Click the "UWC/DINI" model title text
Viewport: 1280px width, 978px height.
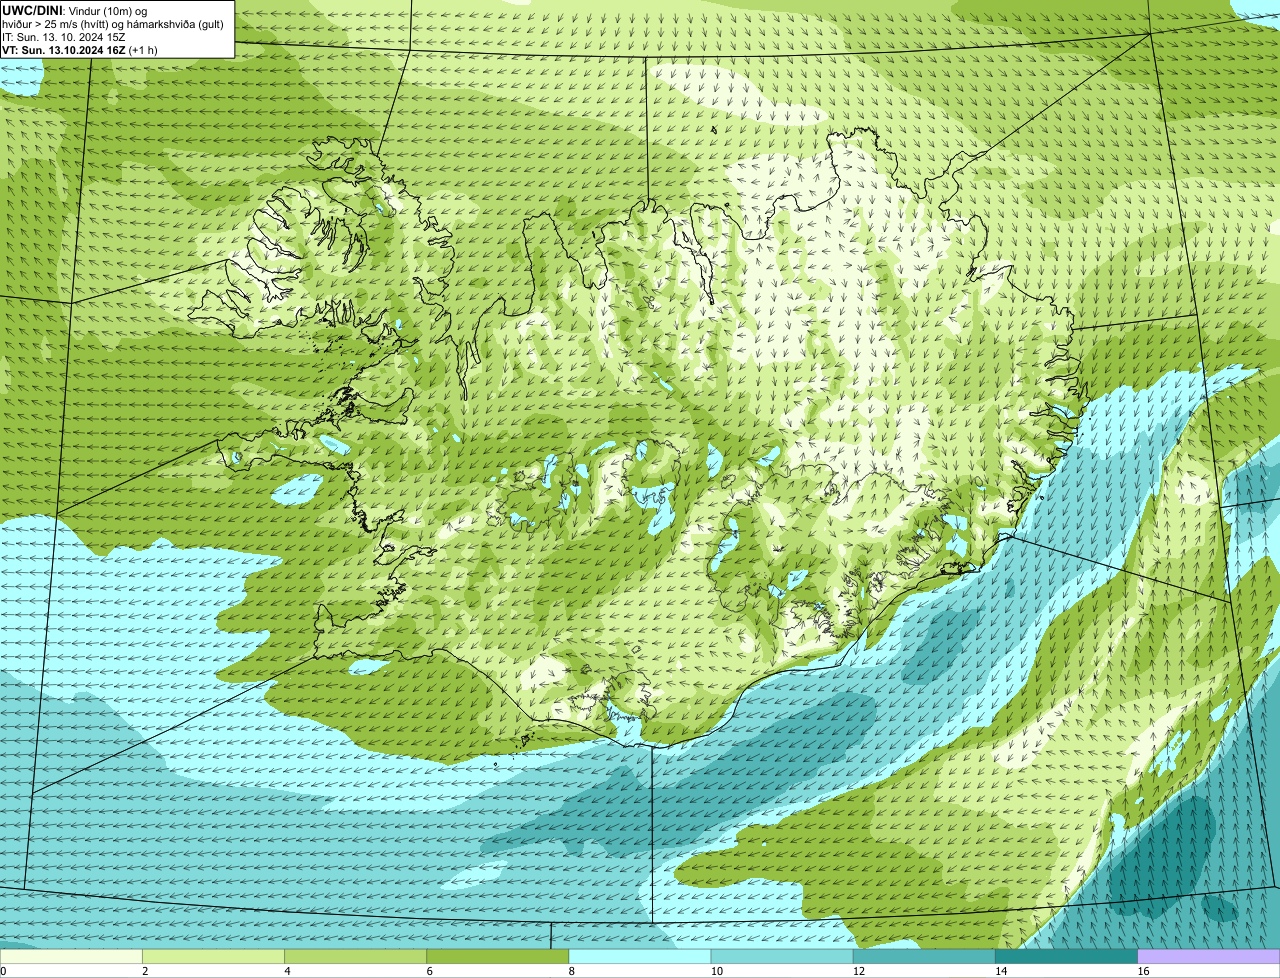[31, 10]
